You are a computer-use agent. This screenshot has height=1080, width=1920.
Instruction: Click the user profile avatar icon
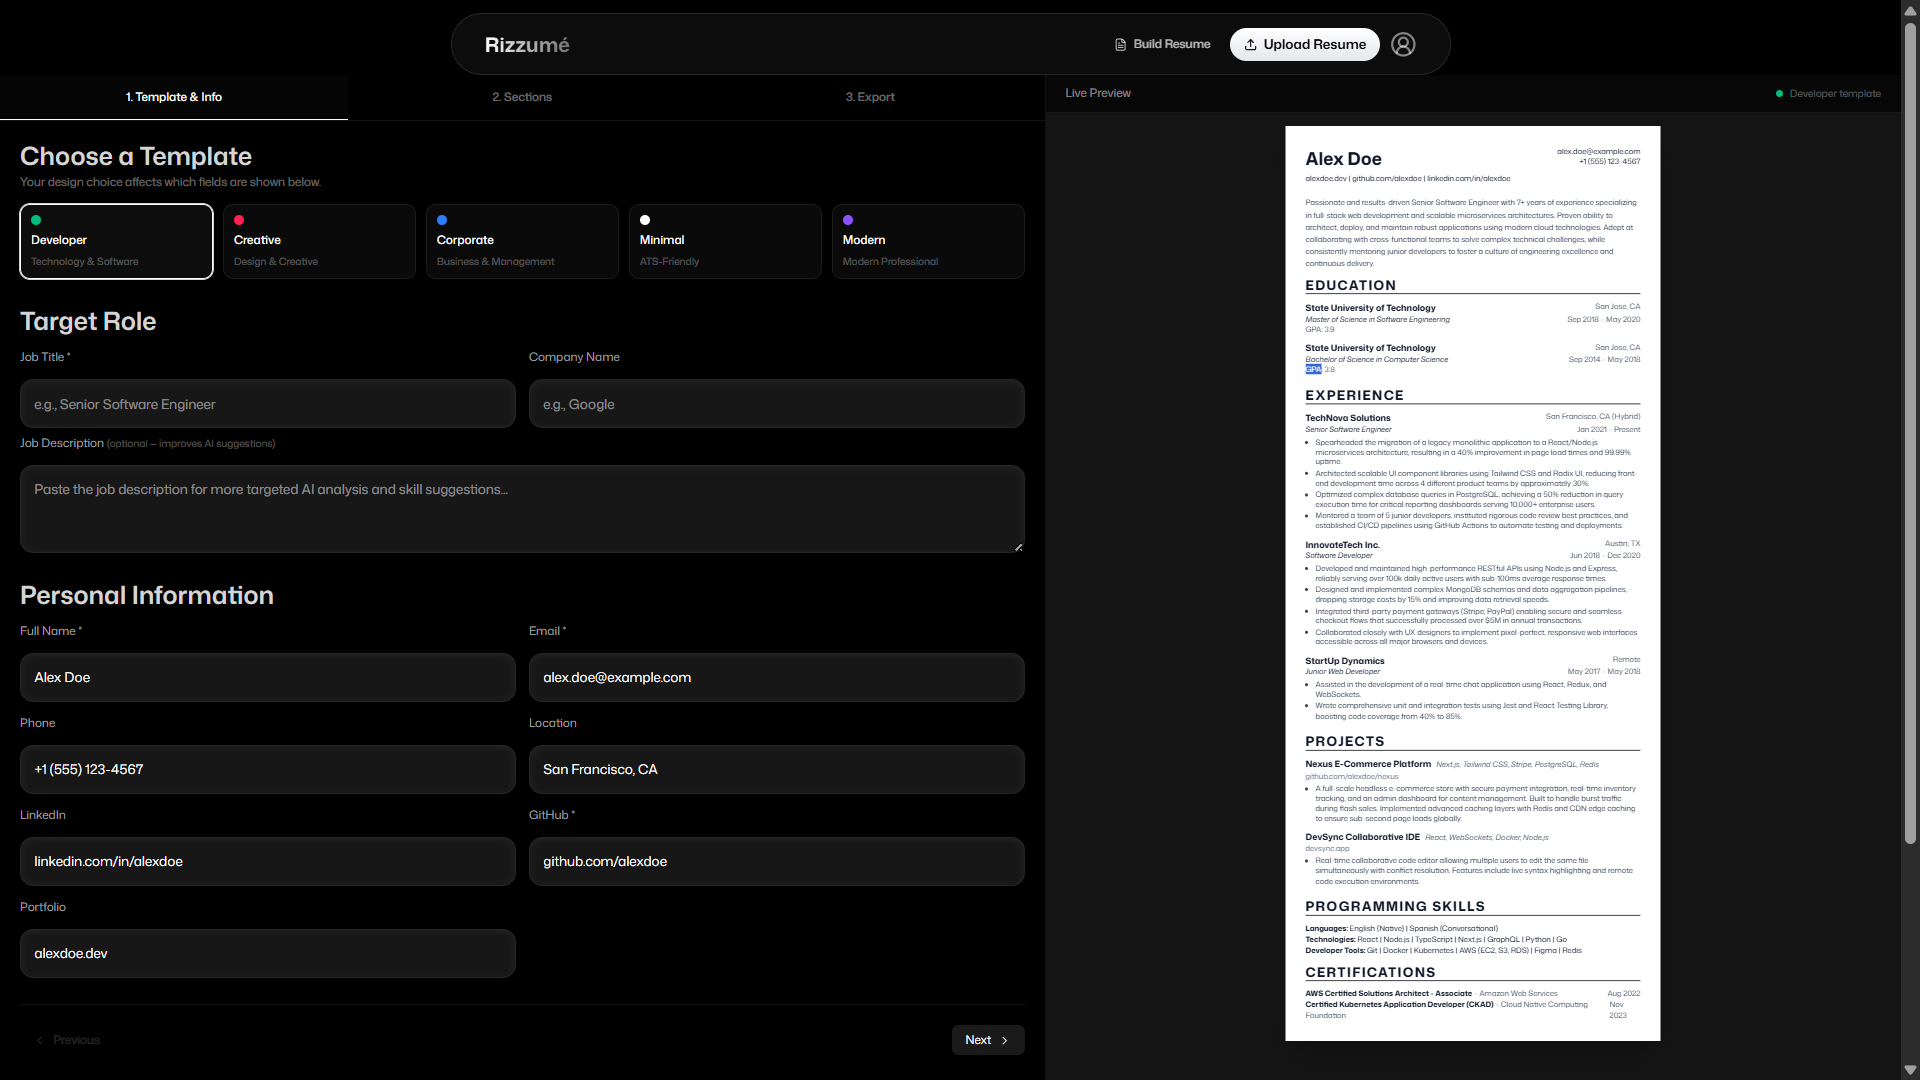pos(1403,44)
